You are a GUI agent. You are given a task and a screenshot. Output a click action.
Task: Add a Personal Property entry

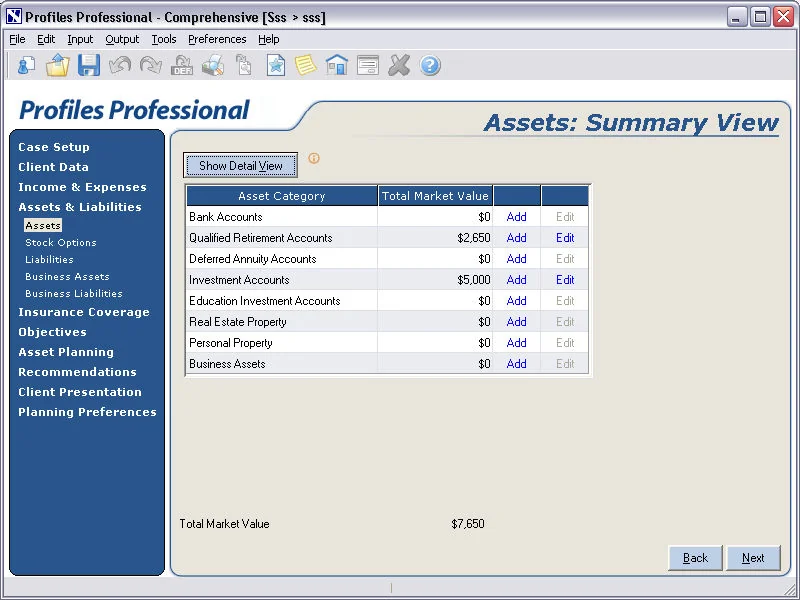point(516,343)
